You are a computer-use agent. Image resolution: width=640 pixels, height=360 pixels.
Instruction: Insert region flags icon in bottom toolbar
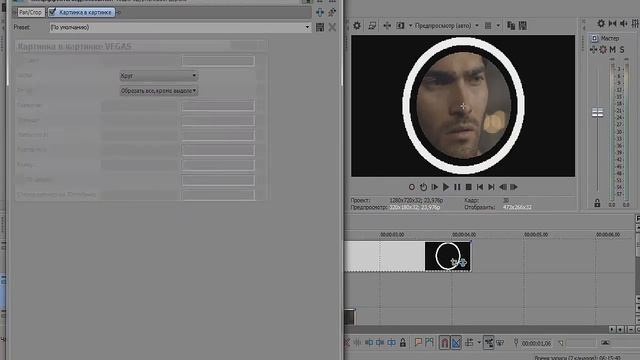(x=429, y=343)
